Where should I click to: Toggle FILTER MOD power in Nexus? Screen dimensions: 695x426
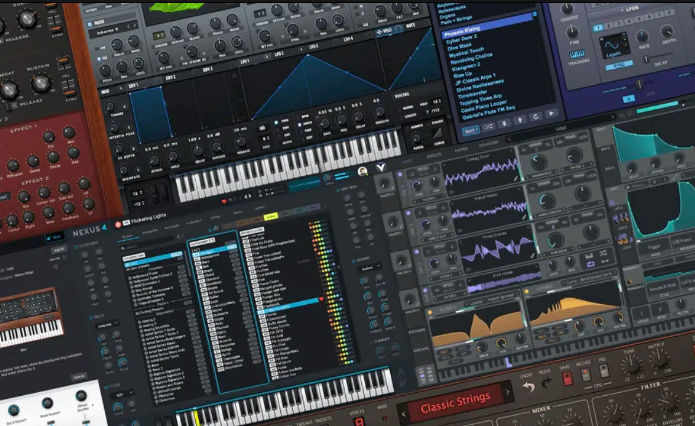pyautogui.click(x=76, y=247)
